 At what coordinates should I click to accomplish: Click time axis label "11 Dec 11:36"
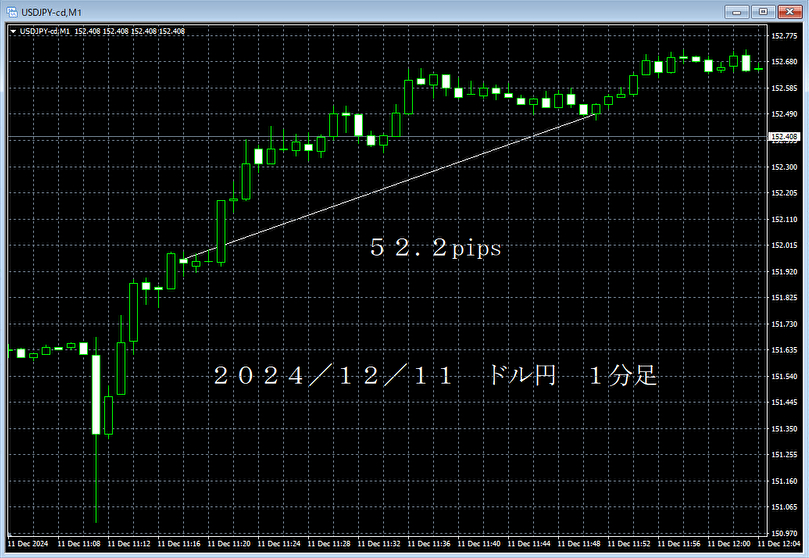pyautogui.click(x=429, y=544)
